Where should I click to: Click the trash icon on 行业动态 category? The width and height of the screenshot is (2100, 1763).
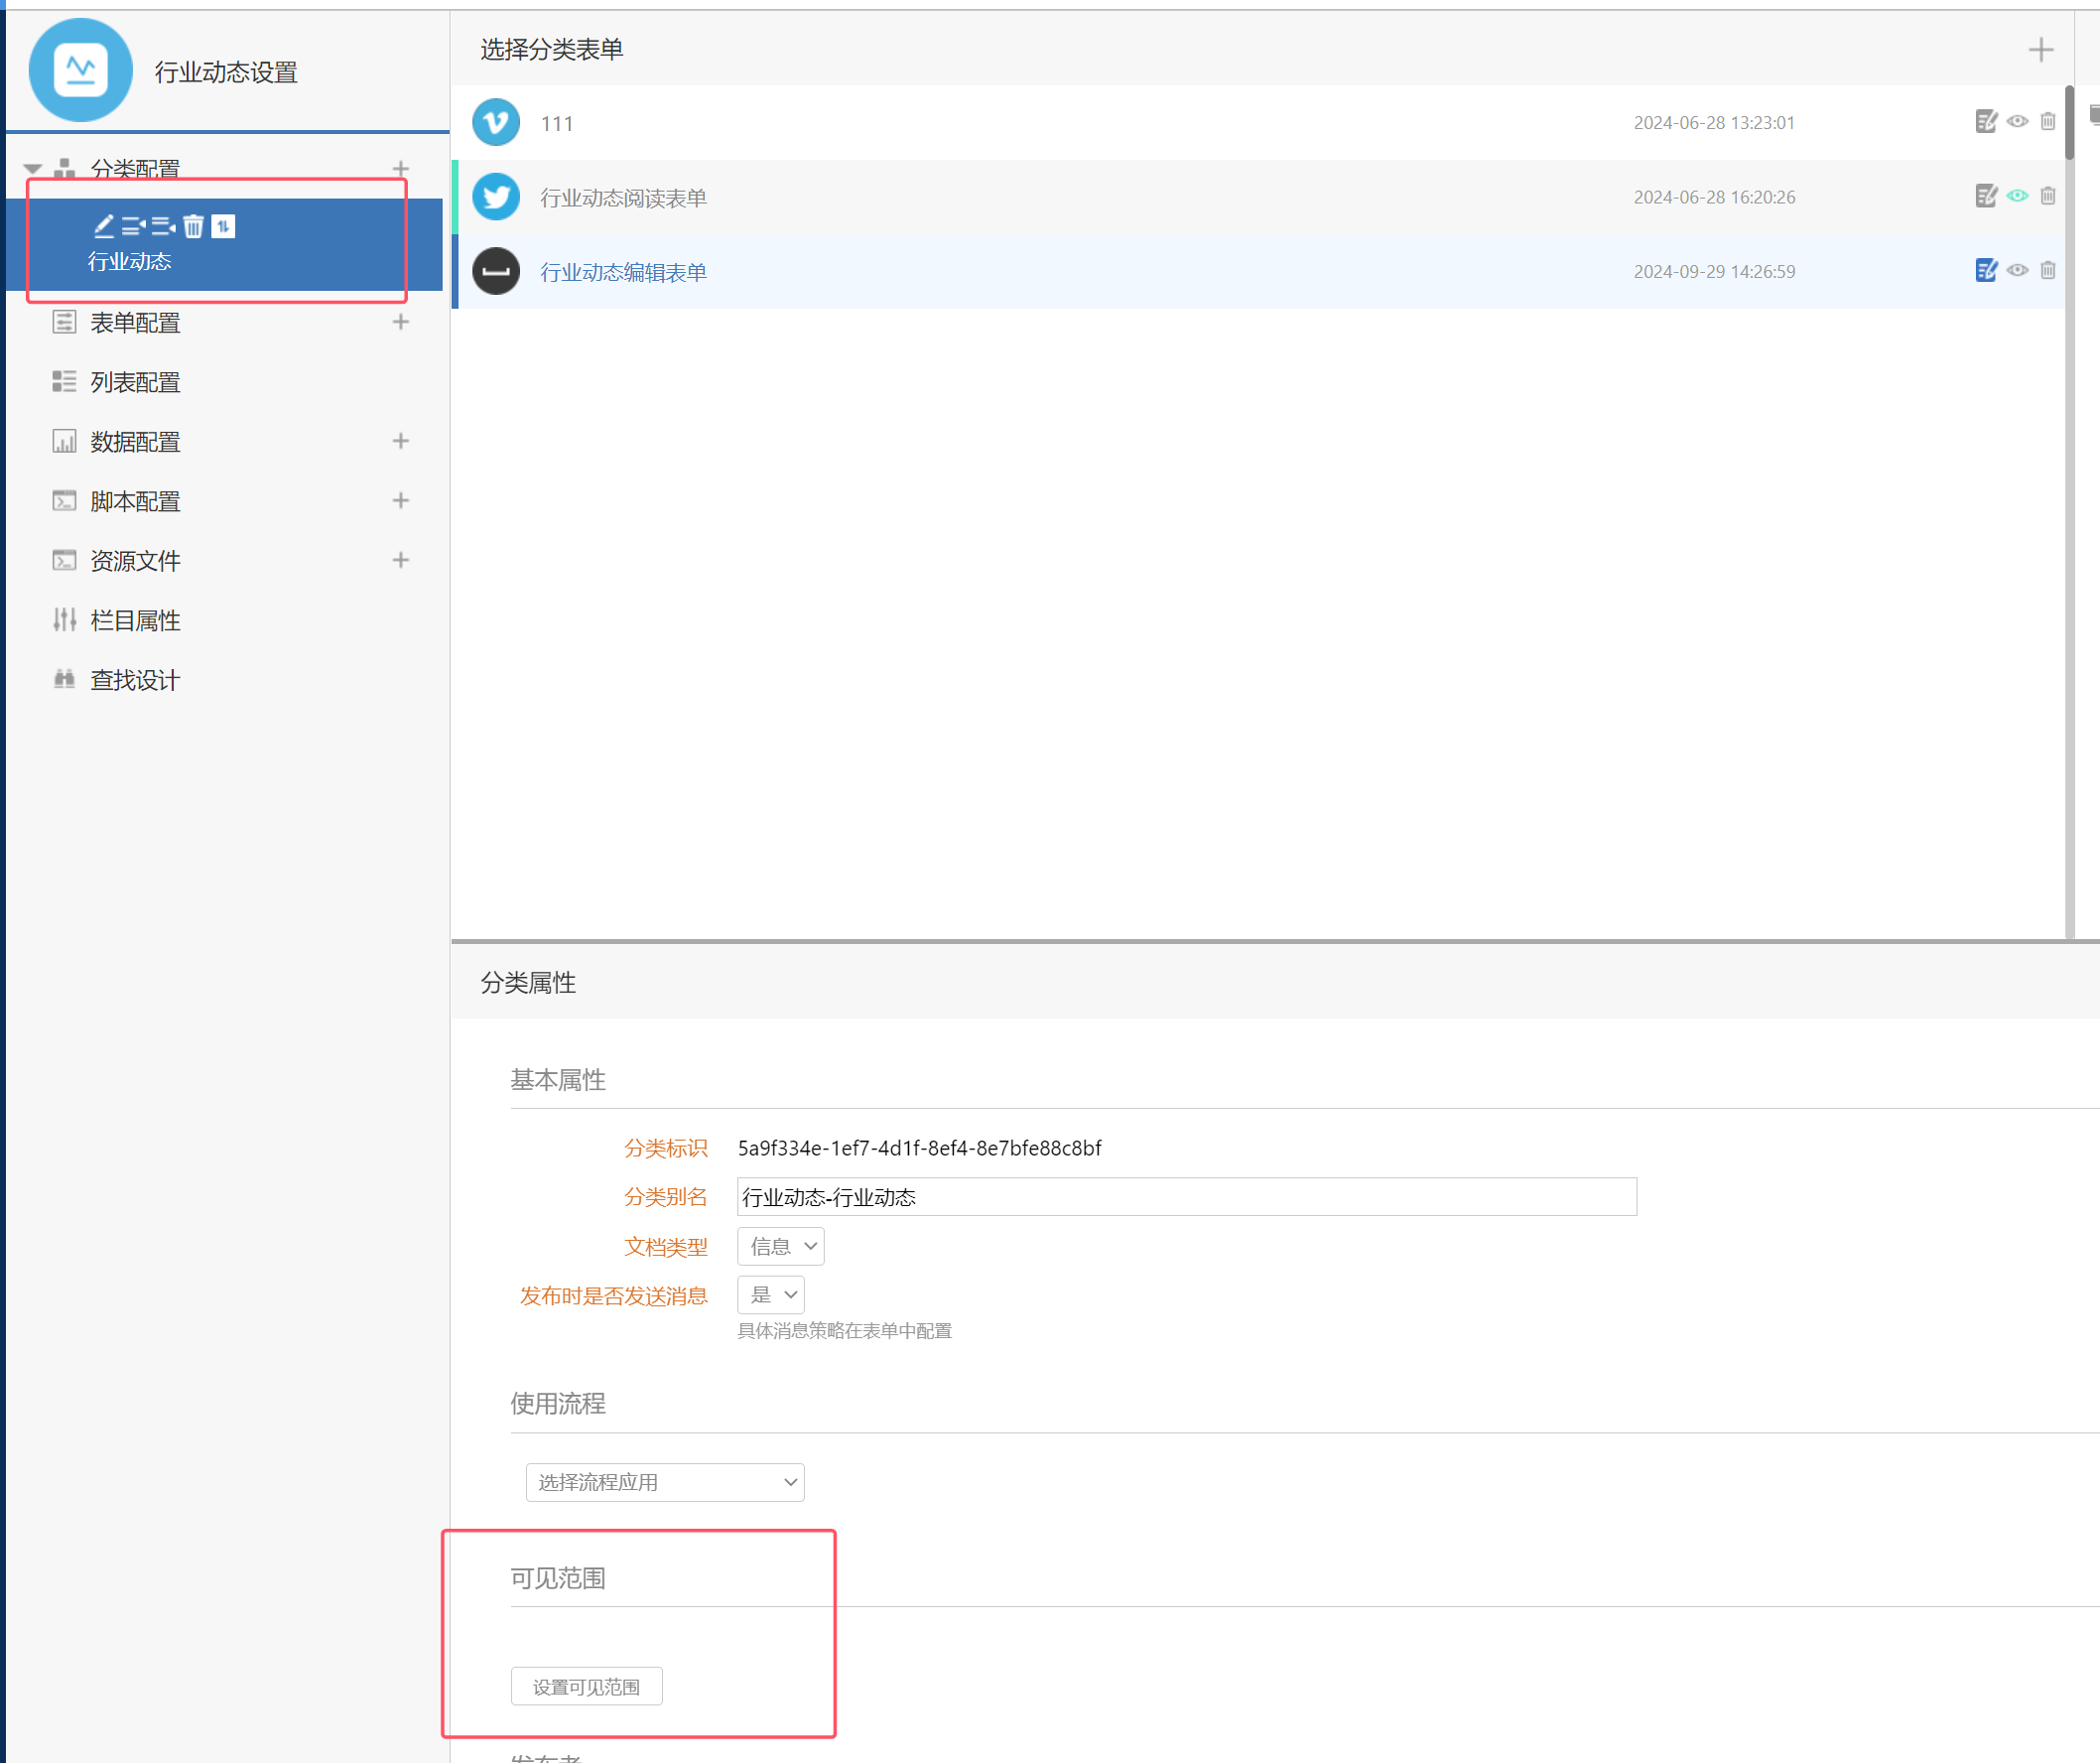click(193, 227)
